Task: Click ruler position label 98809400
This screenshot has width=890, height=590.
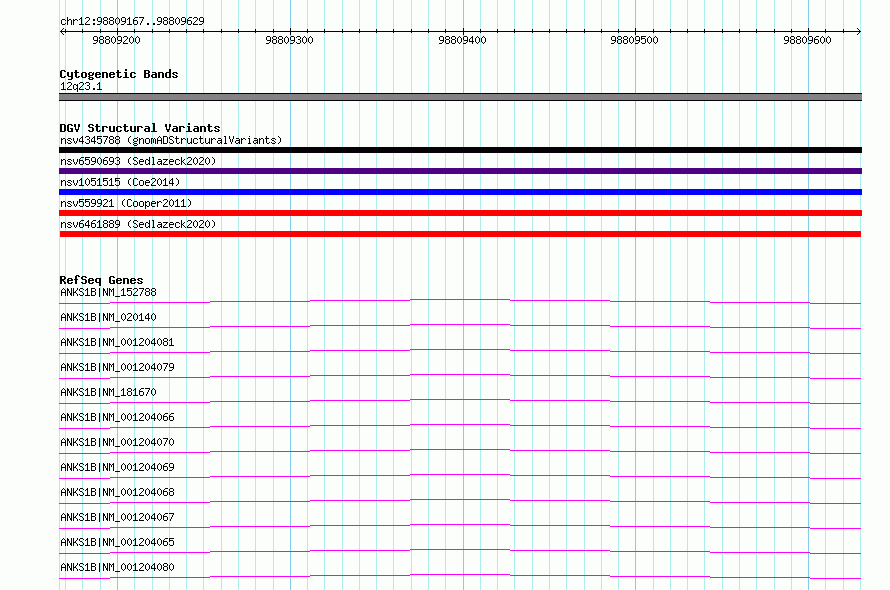Action: click(x=463, y=40)
